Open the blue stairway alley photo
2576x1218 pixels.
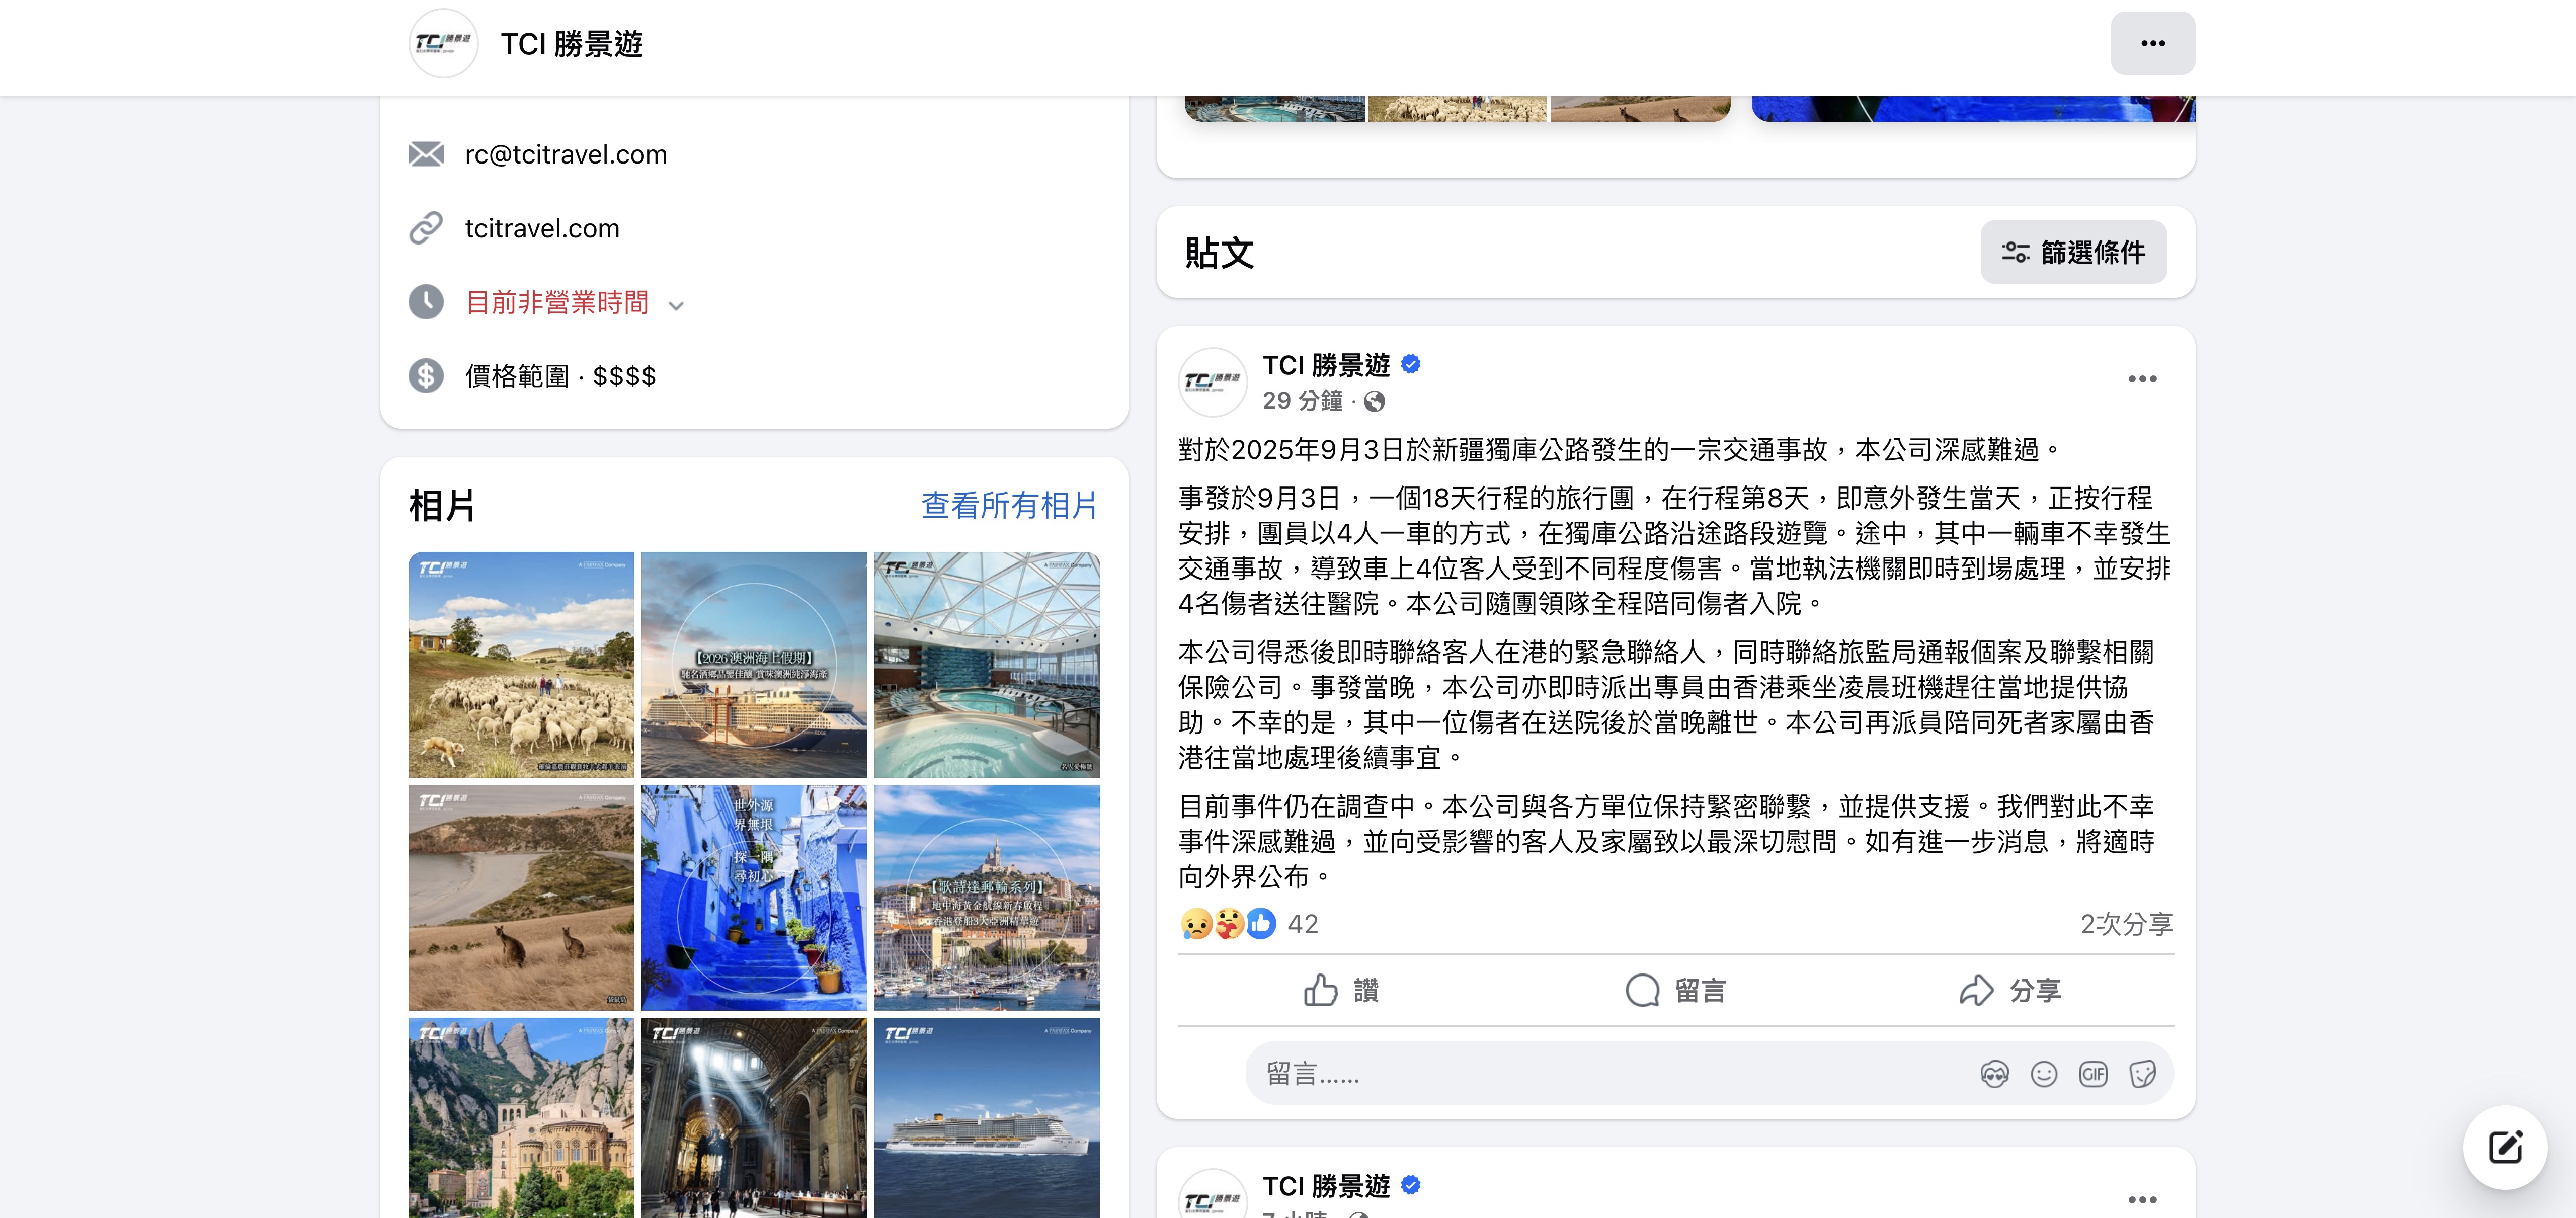click(x=754, y=897)
